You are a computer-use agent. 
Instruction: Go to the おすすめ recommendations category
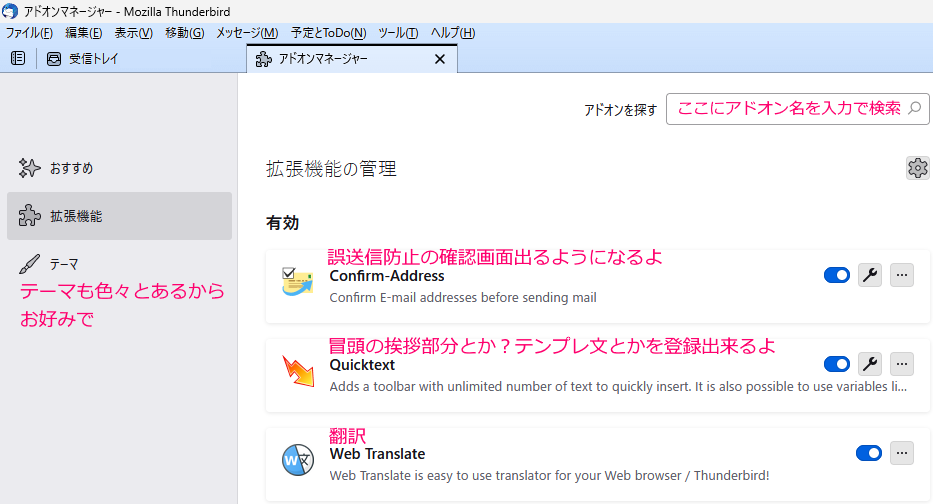pyautogui.click(x=119, y=168)
